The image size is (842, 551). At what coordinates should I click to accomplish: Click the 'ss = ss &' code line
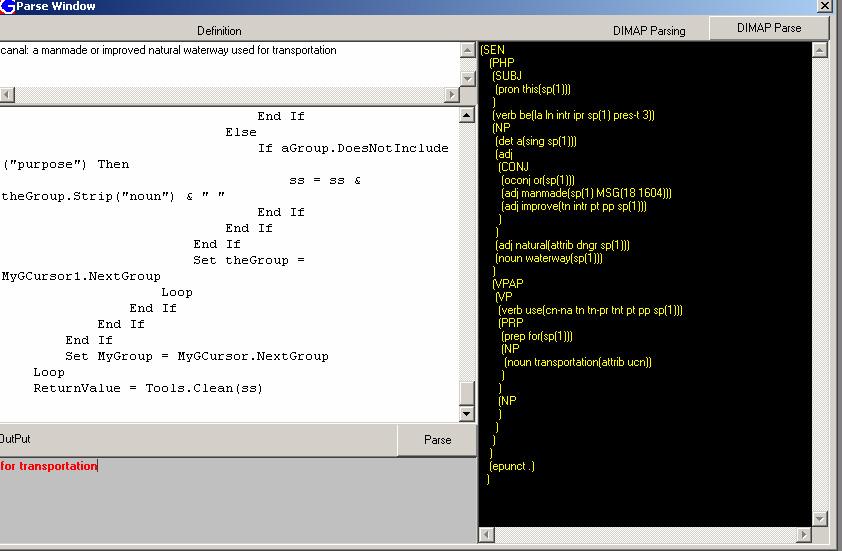325,180
